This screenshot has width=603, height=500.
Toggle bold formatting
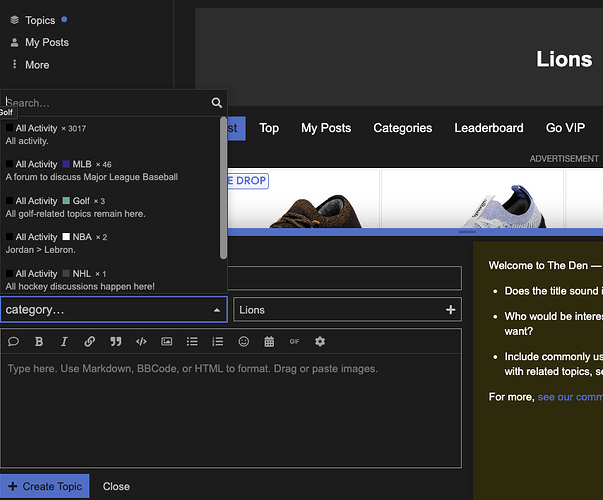point(39,342)
